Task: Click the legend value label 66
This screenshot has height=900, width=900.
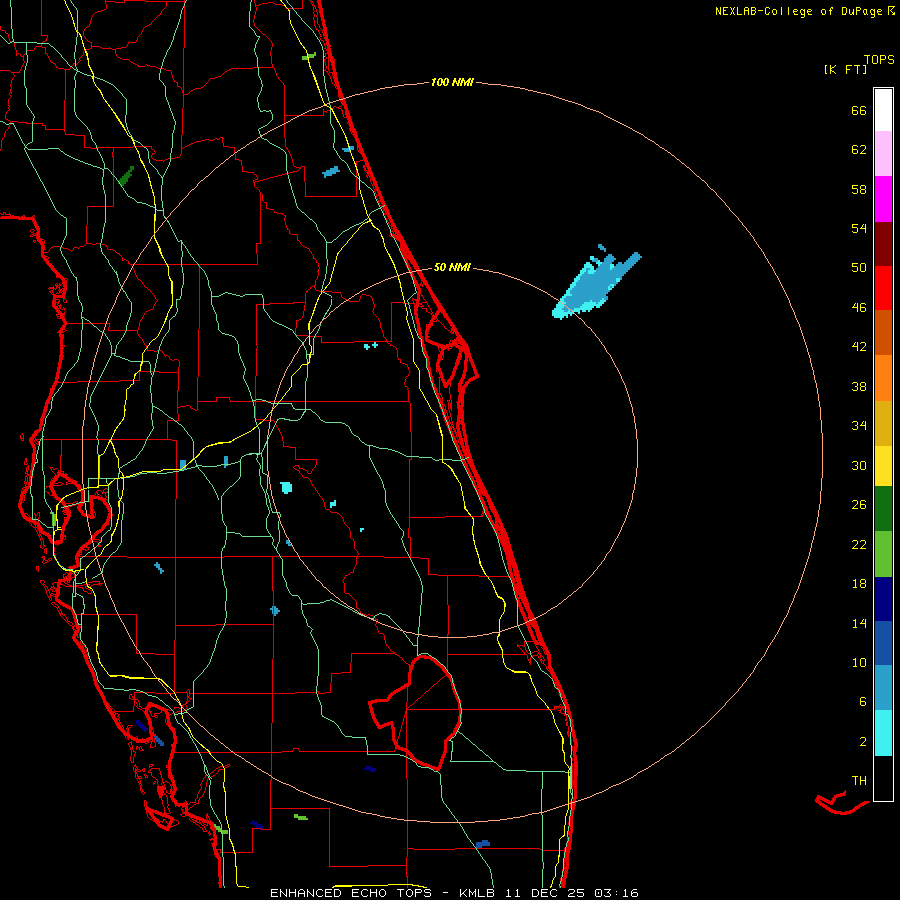Action: [859, 110]
